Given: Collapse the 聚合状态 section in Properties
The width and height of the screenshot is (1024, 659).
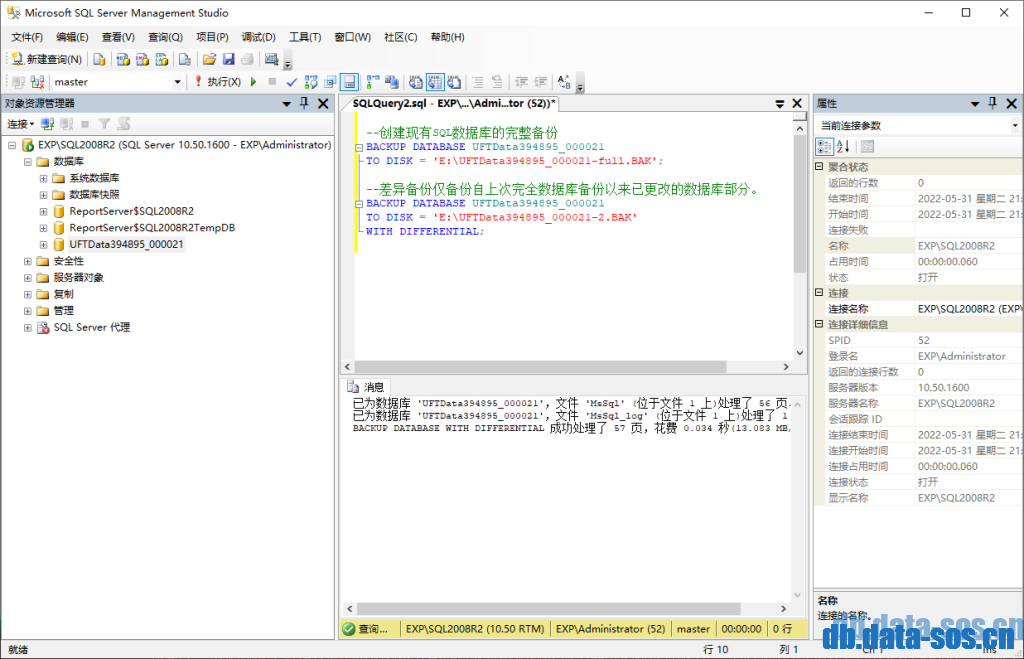Looking at the screenshot, I should [x=819, y=167].
